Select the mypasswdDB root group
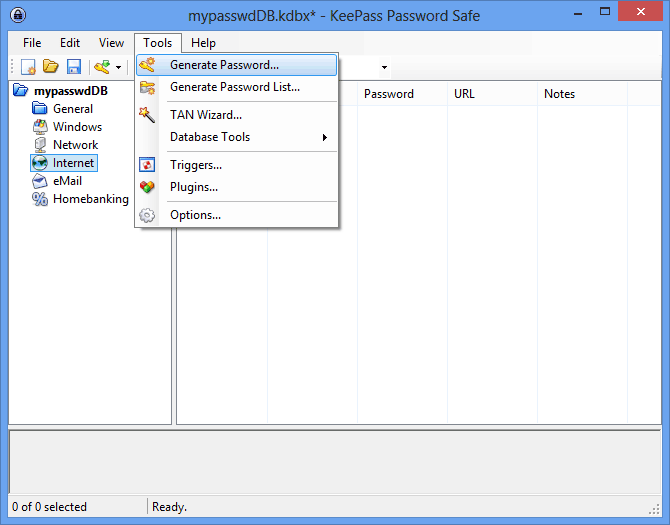 pos(71,91)
